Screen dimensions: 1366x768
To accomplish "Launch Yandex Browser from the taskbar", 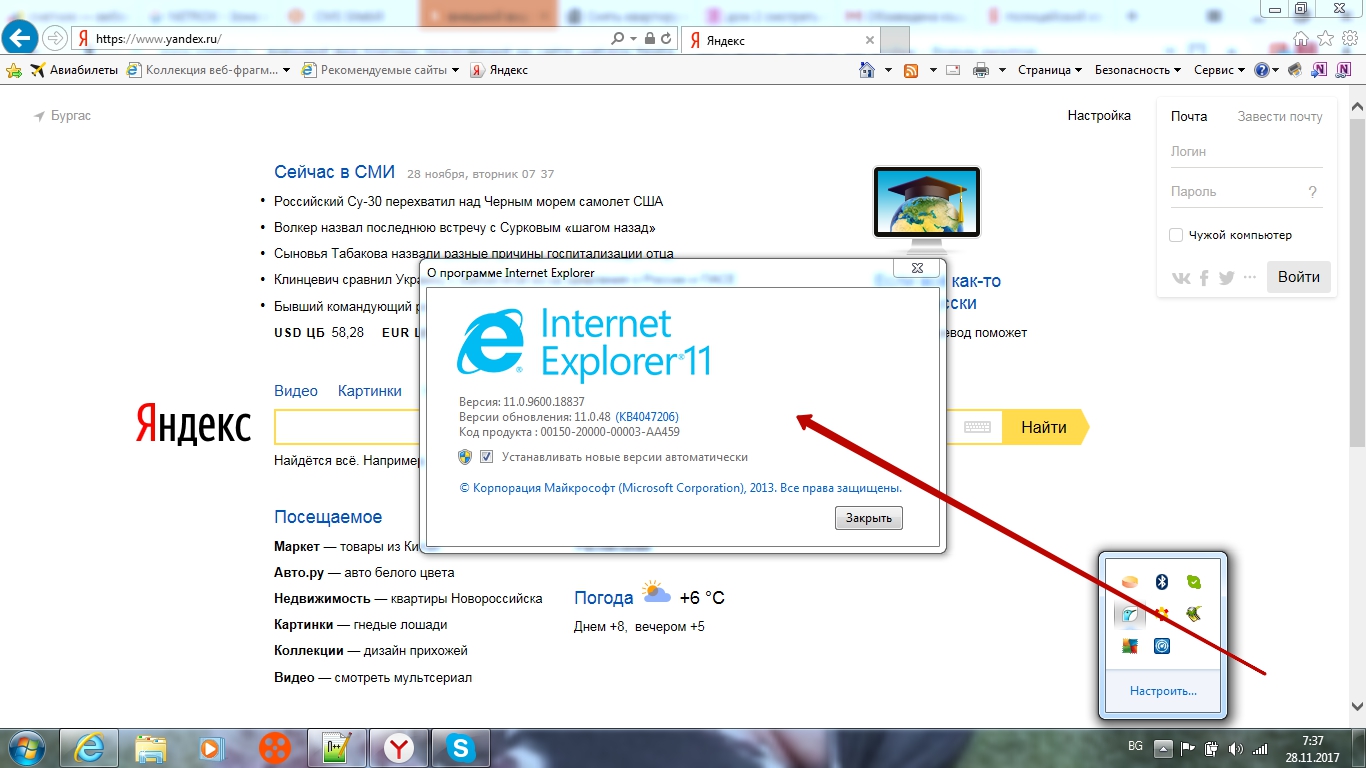I will point(399,747).
